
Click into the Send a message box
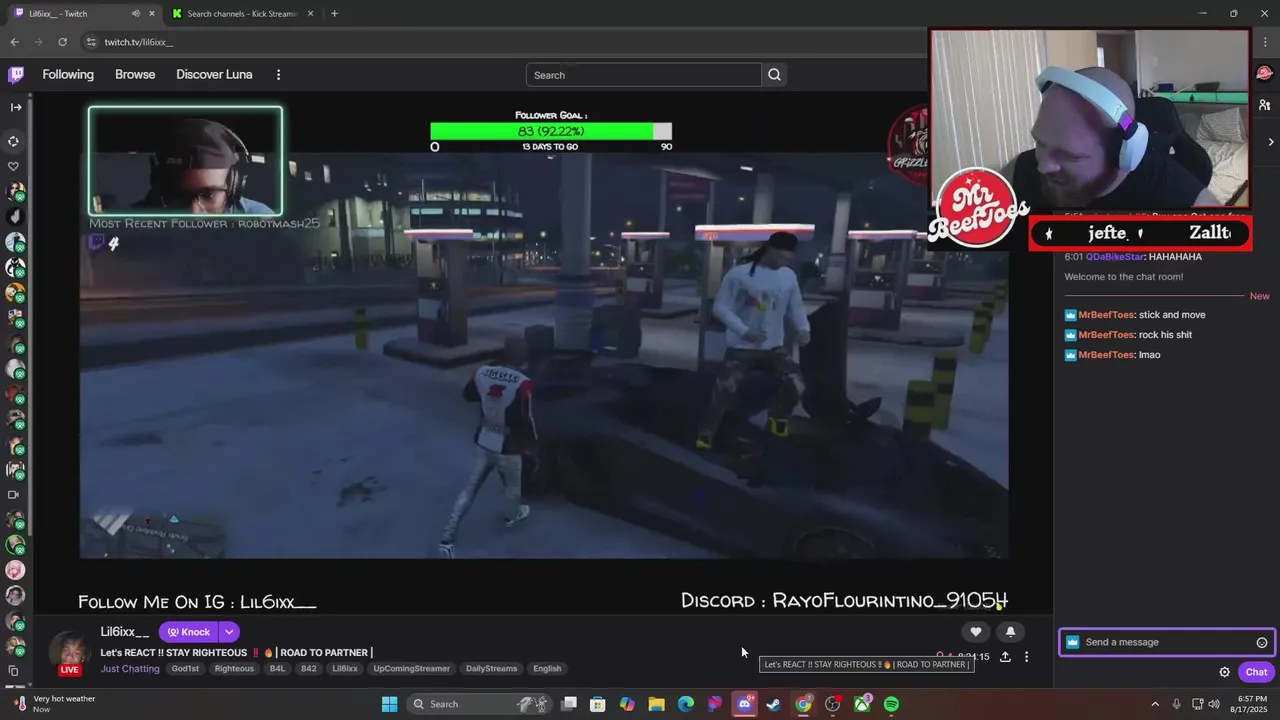[x=1166, y=642]
